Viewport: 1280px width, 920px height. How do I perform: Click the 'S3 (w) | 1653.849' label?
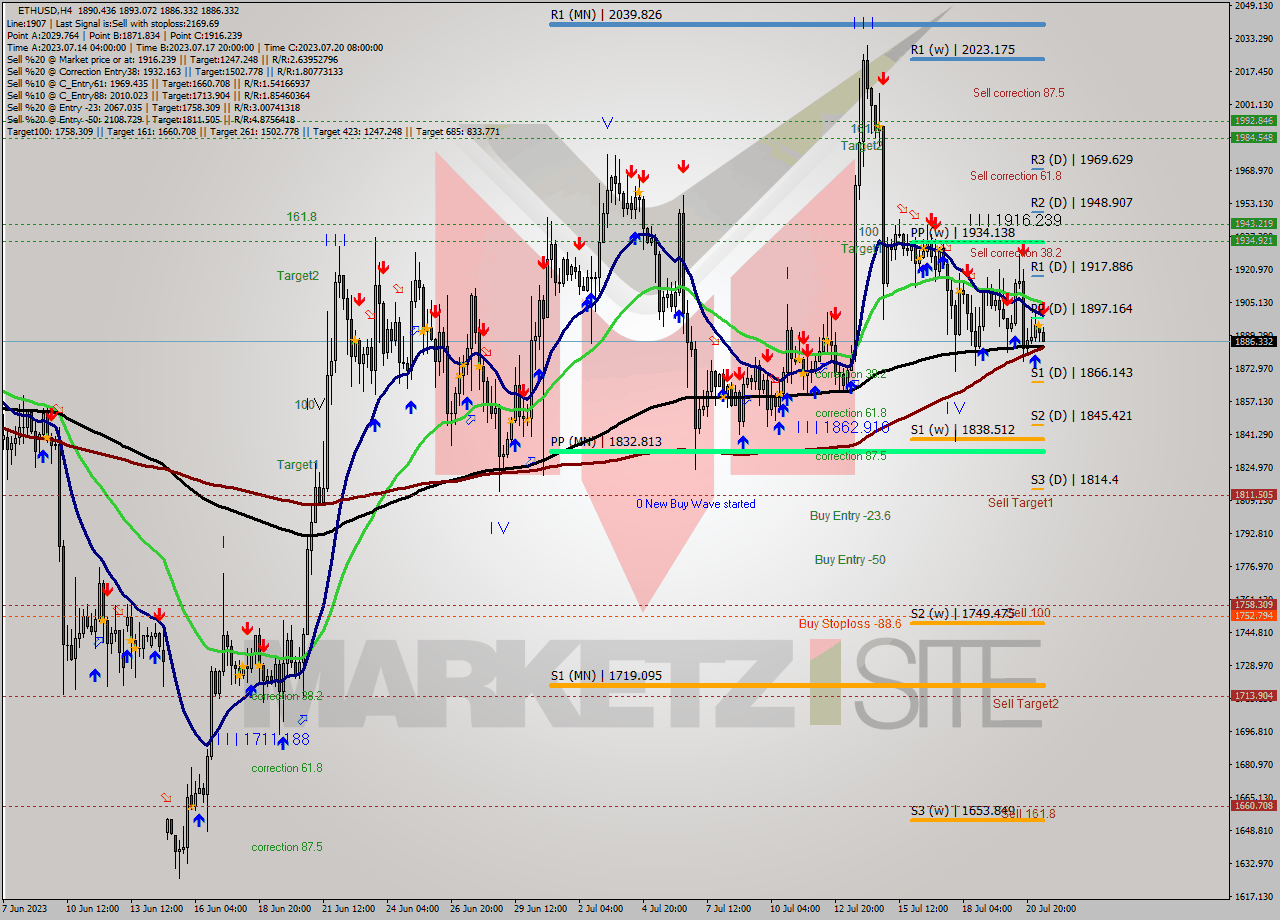(x=963, y=811)
